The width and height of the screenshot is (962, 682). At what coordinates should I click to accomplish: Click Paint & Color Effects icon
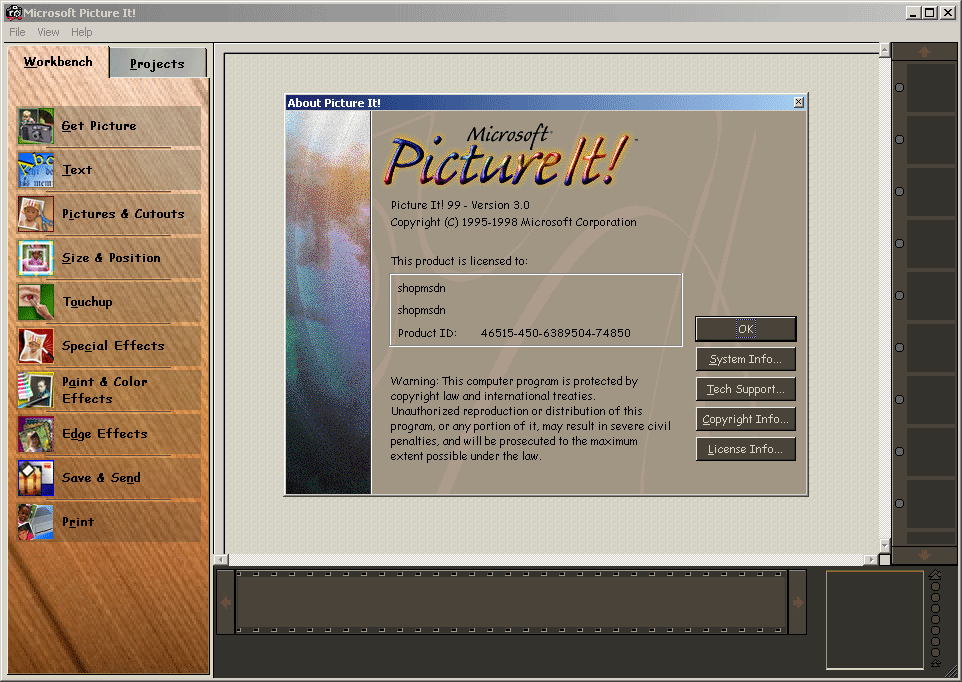[36, 390]
